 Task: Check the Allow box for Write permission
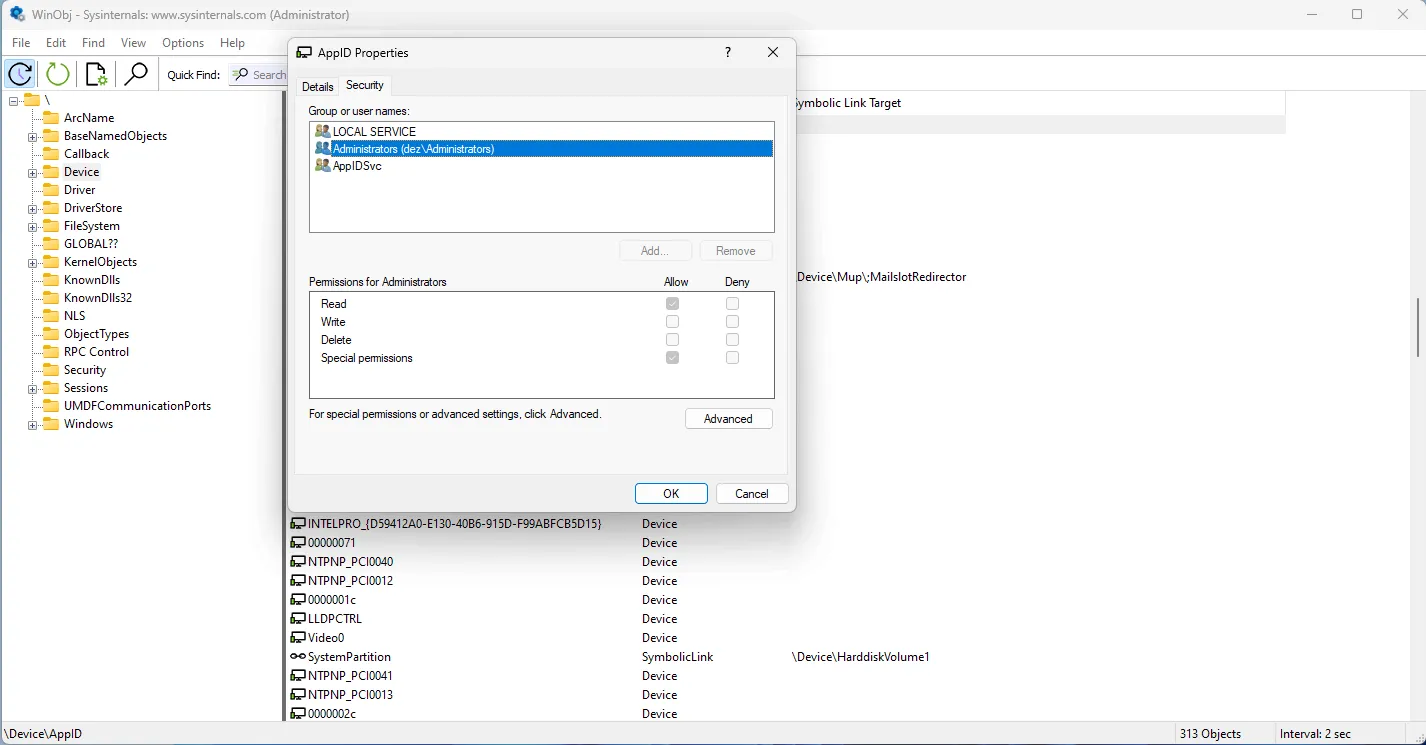click(x=672, y=322)
